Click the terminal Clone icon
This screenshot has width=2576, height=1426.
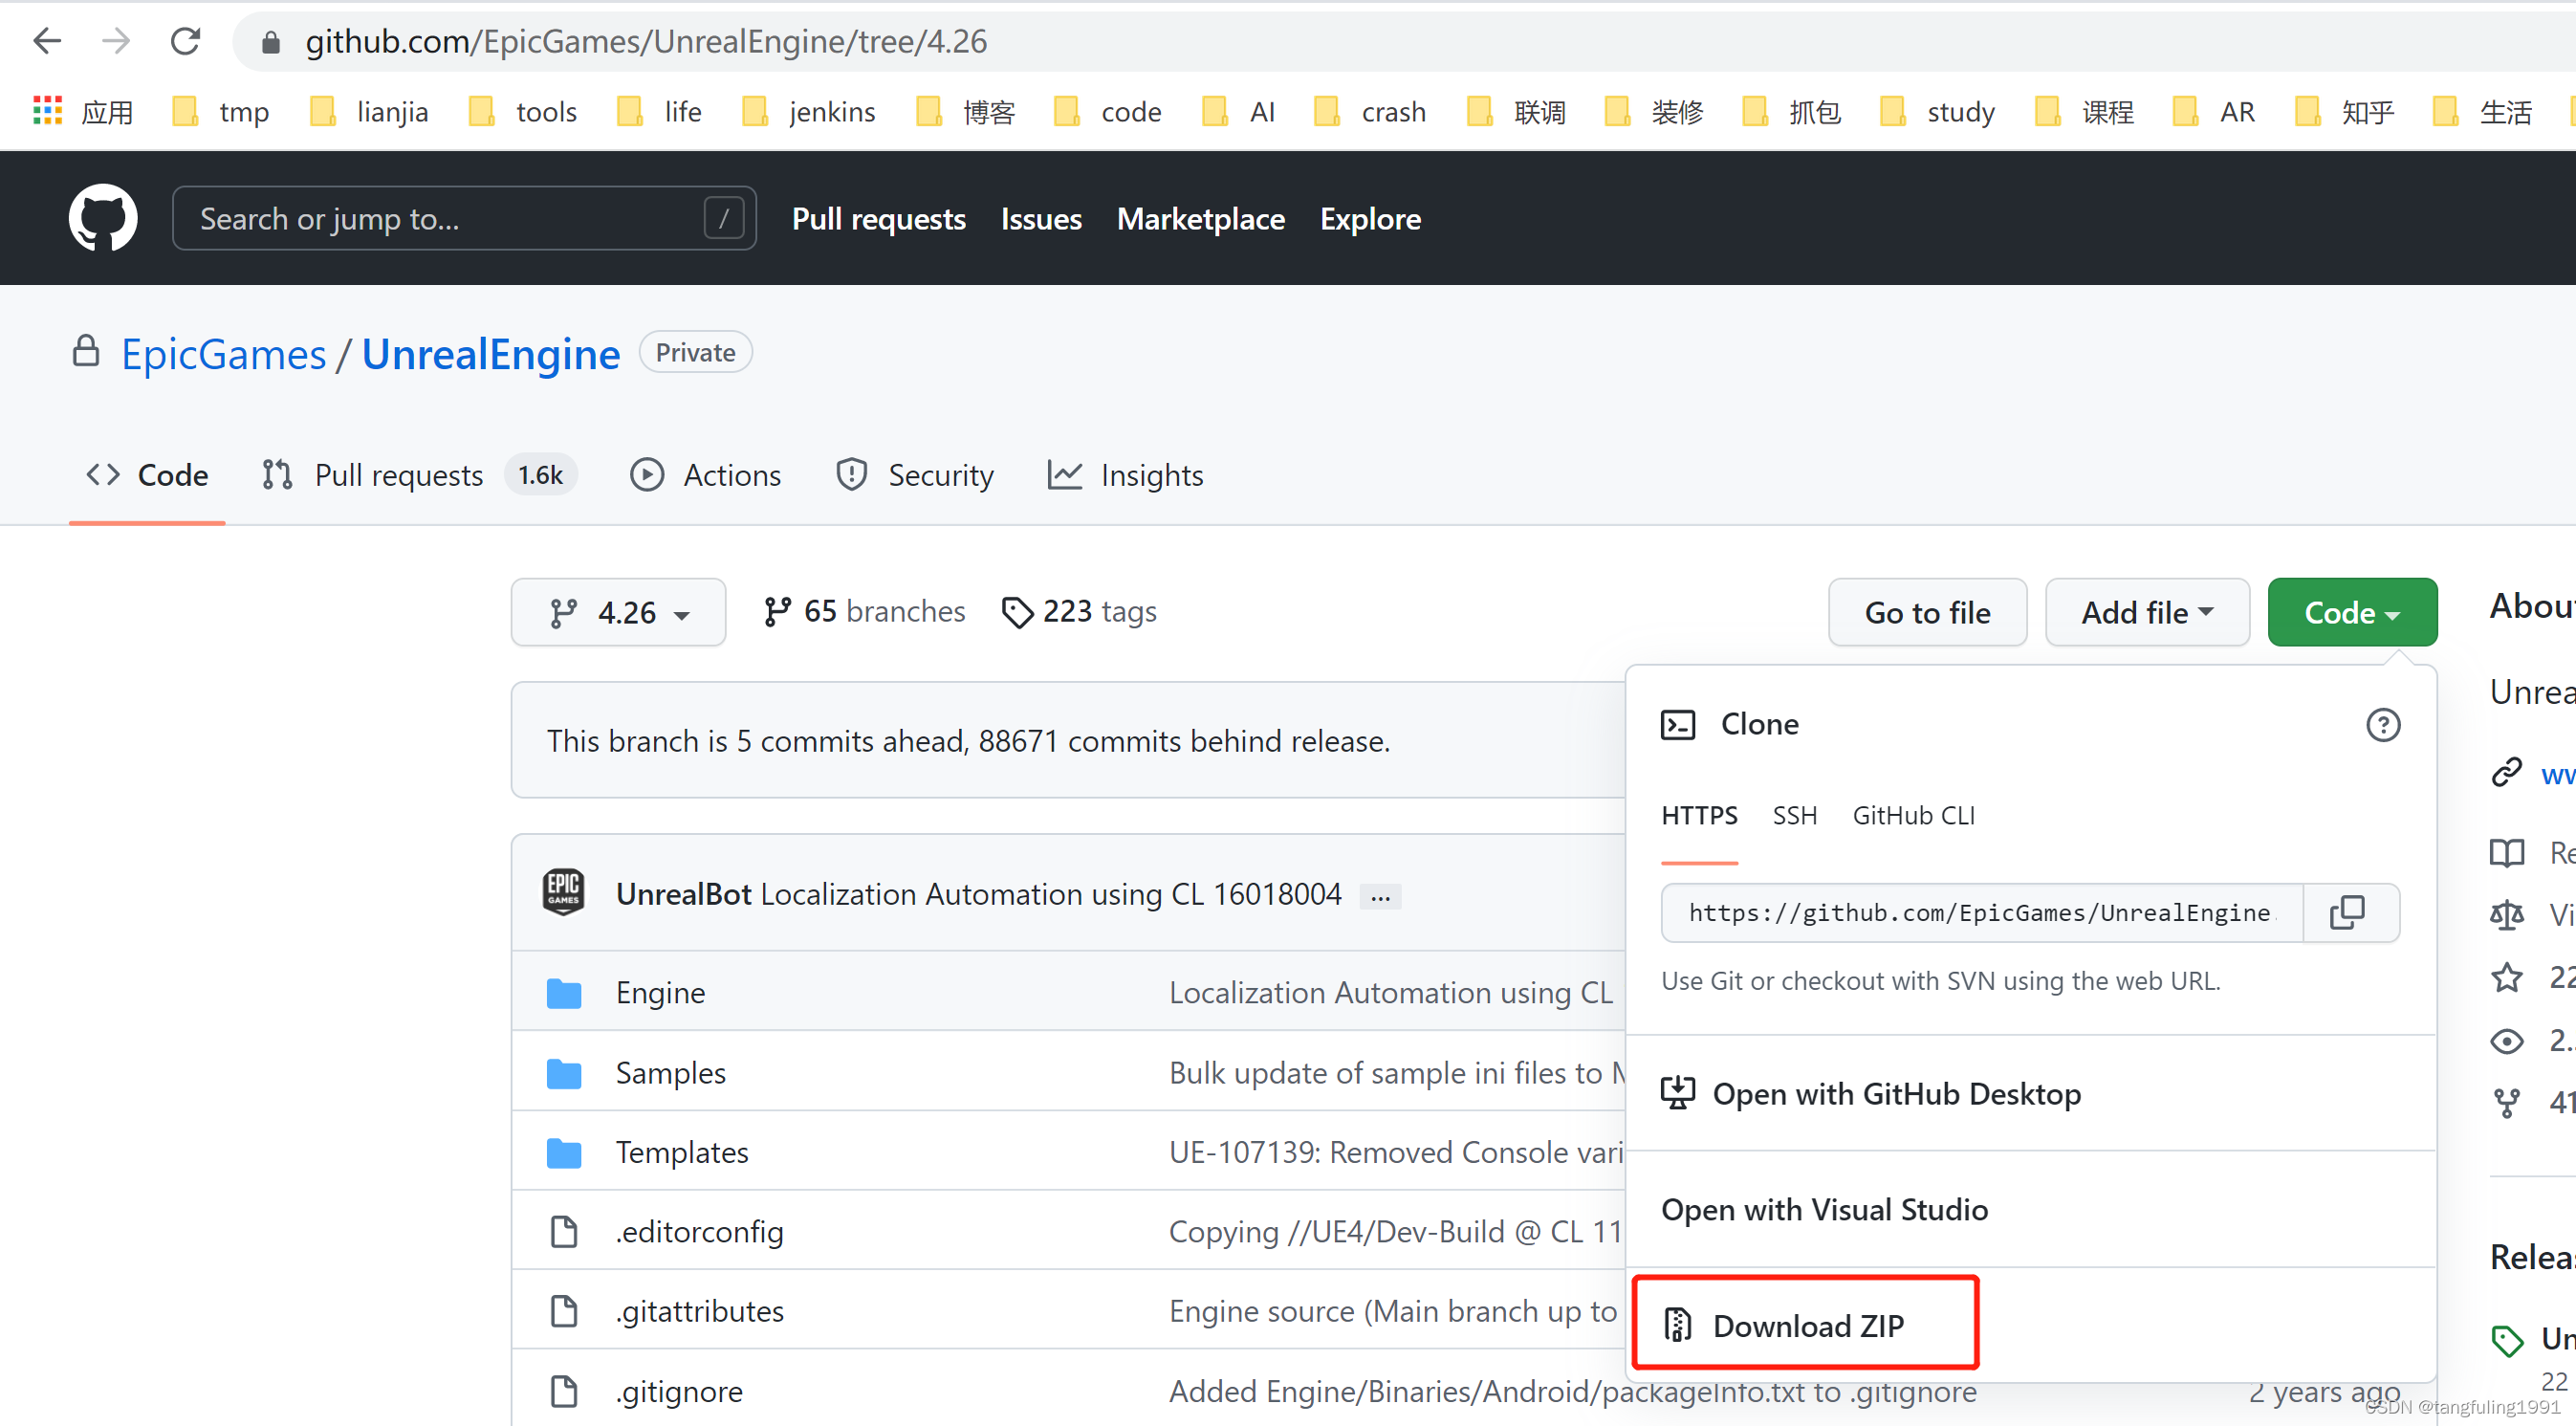(x=1677, y=724)
